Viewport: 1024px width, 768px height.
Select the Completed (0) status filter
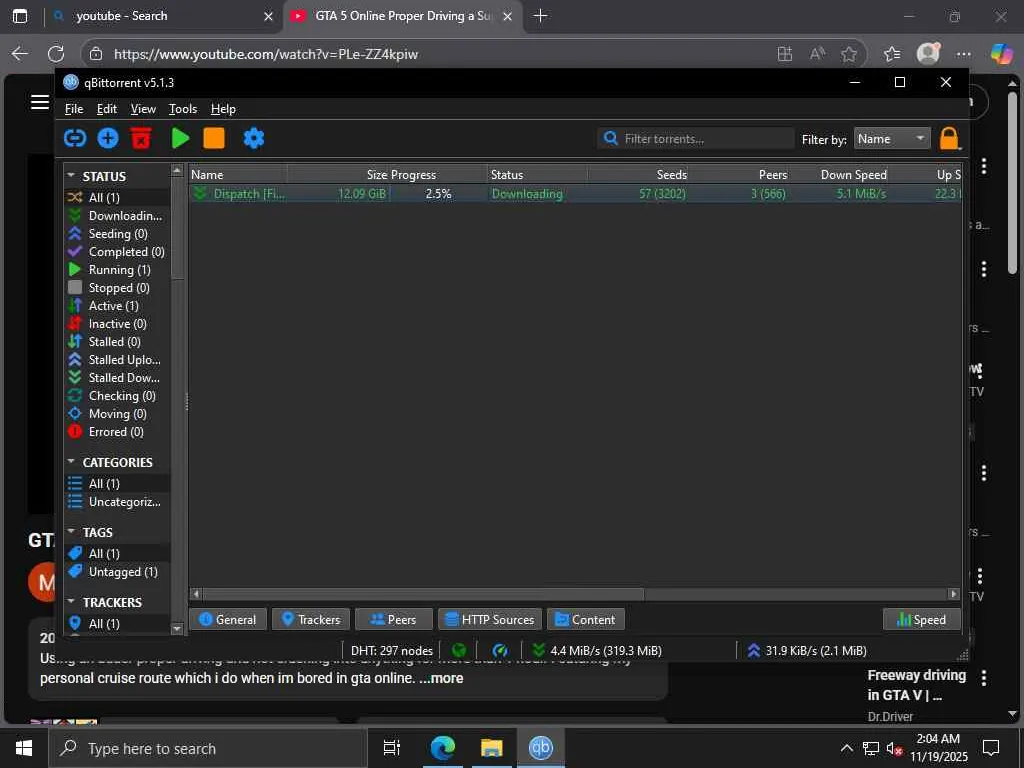(116, 252)
